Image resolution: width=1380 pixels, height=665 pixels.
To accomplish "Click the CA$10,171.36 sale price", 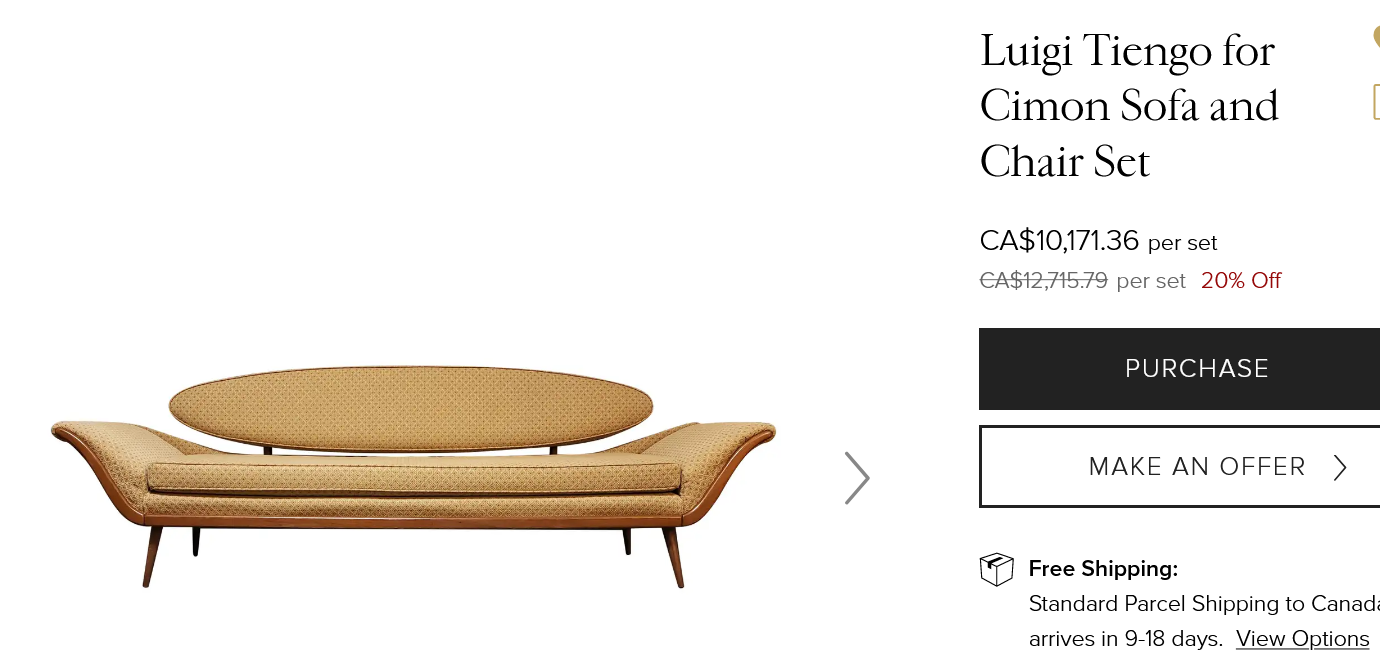I will pos(1059,241).
